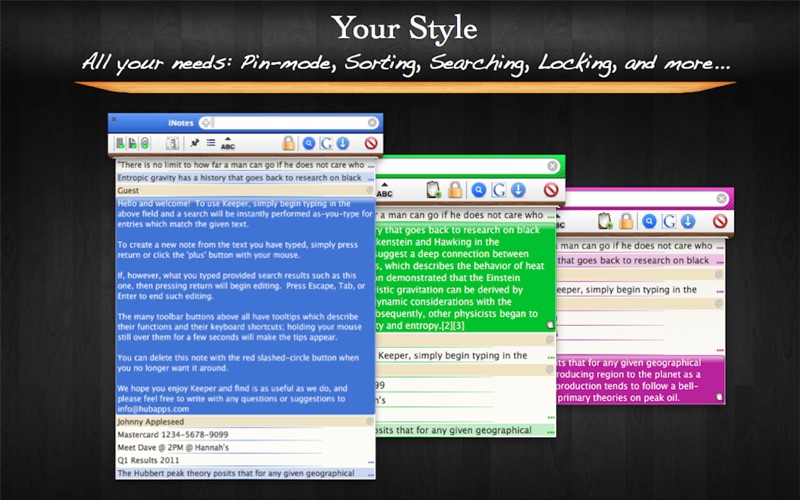The width and height of the screenshot is (800, 500).
Task: Click the Google G icon in blue window
Action: click(326, 143)
